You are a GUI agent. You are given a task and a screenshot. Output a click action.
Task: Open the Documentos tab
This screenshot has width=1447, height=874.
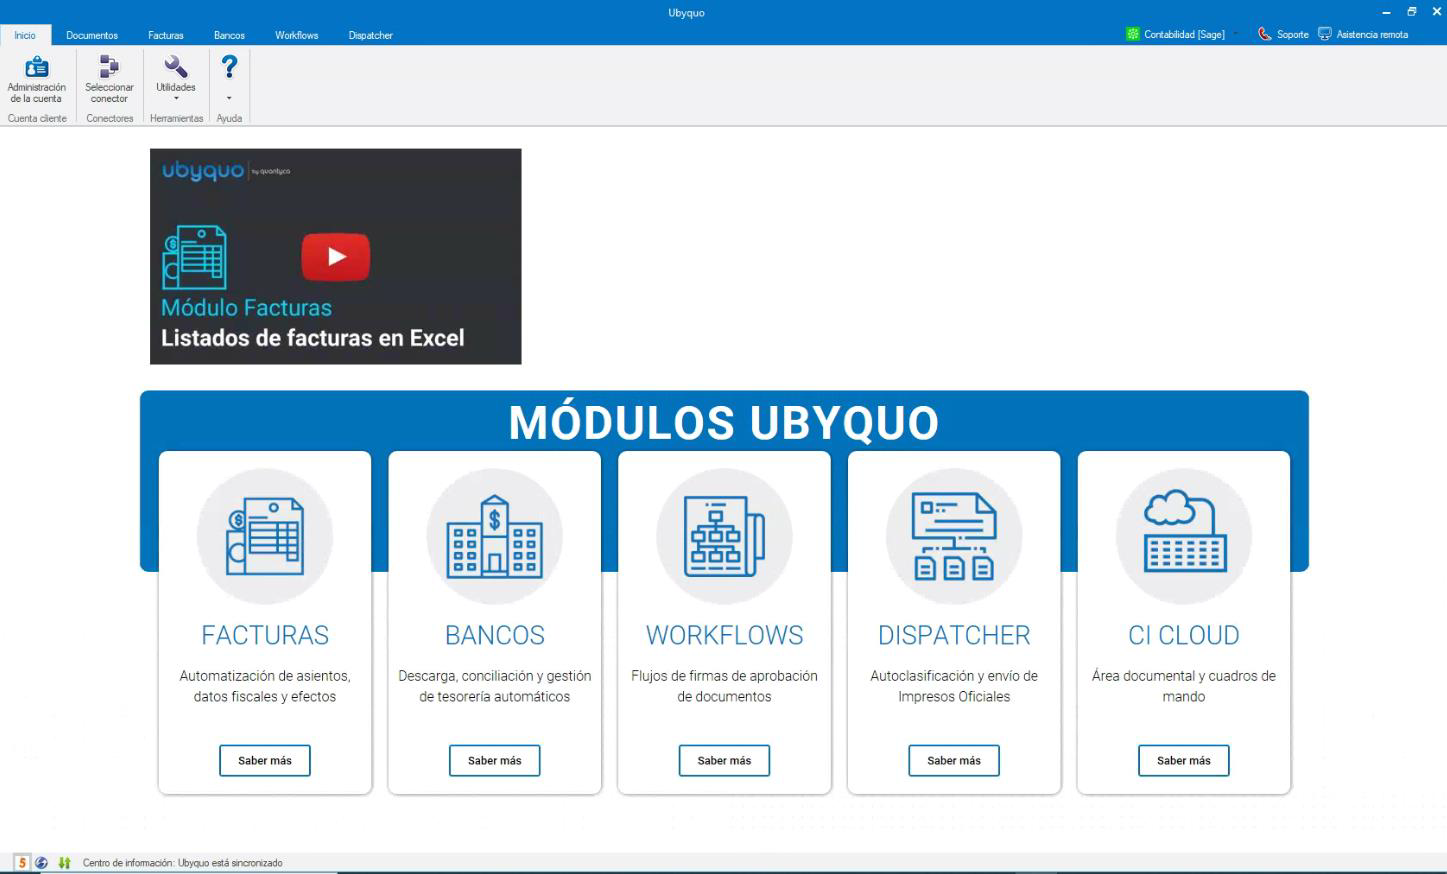[x=92, y=35]
